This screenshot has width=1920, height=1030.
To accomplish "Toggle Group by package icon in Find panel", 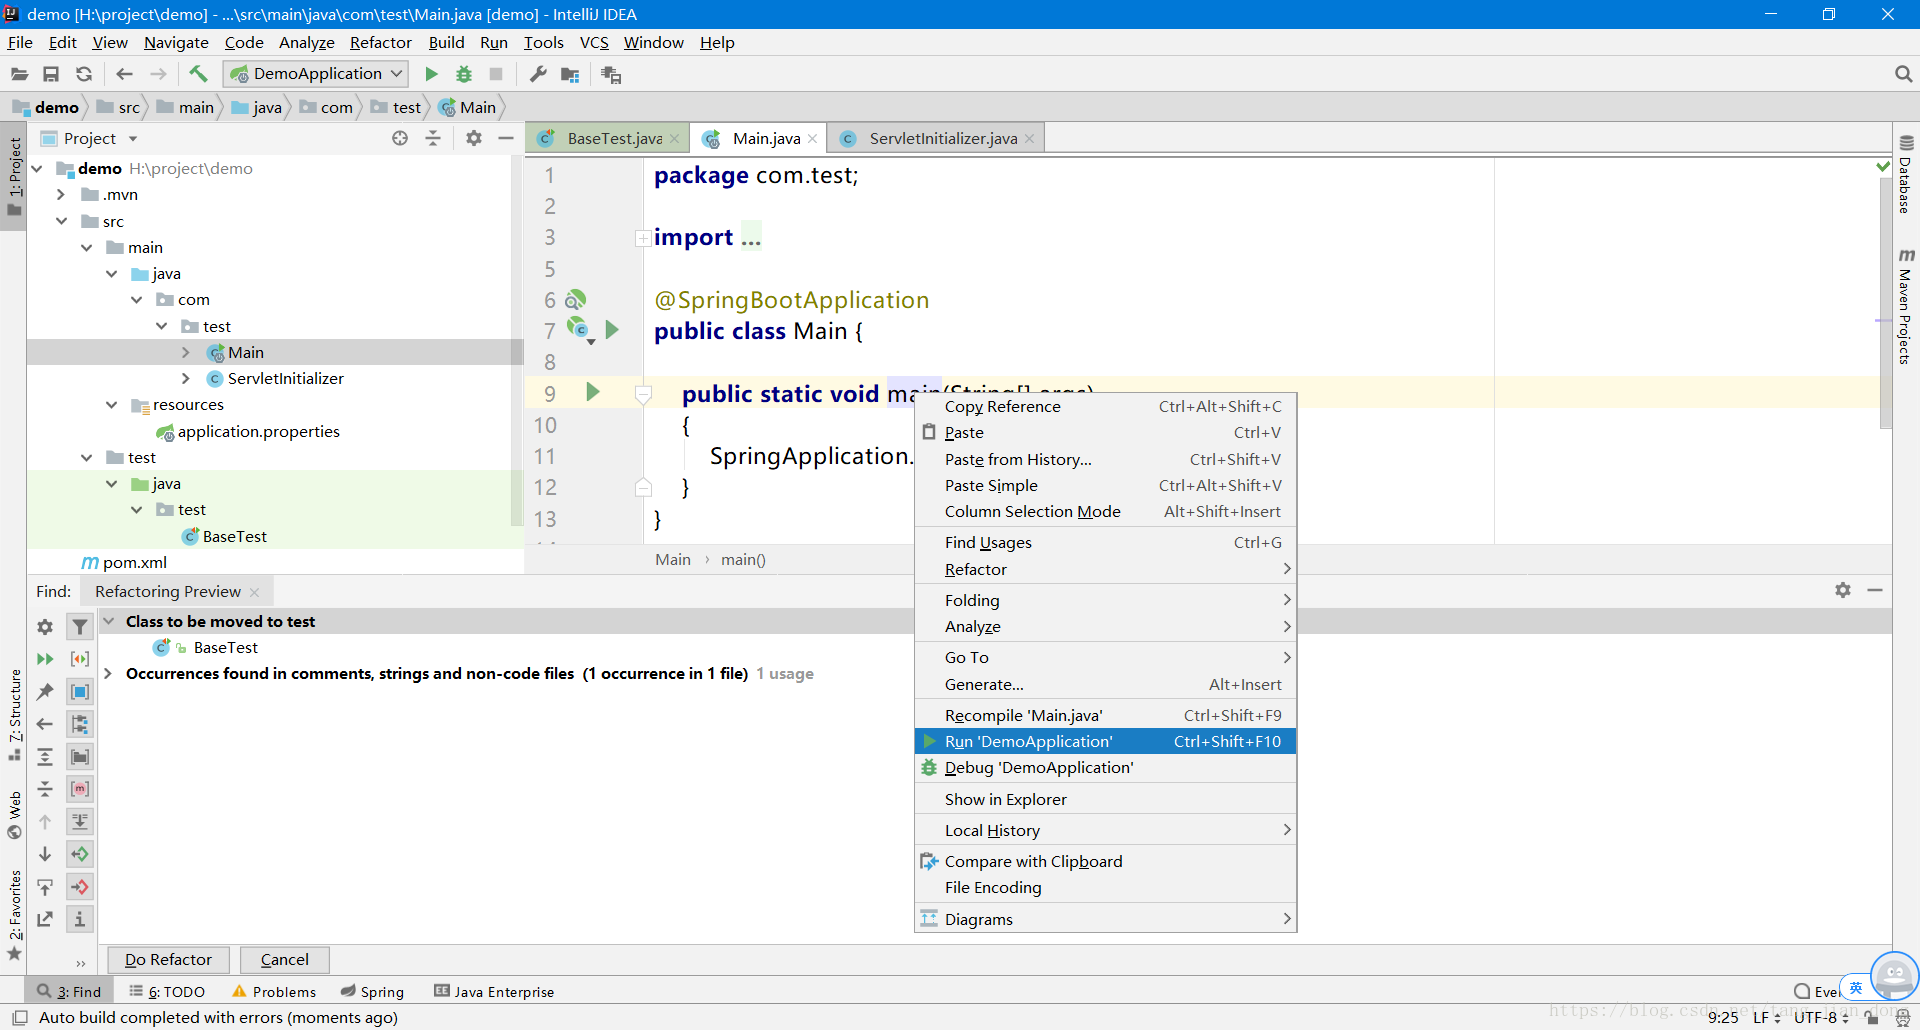I will (x=80, y=757).
